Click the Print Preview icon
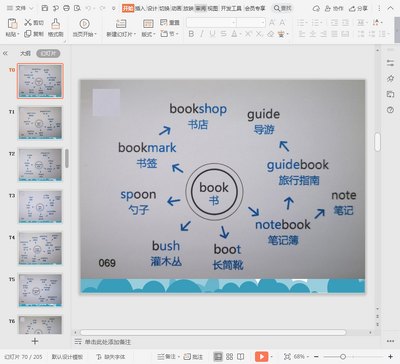This screenshot has height=364, width=400. point(78,8)
